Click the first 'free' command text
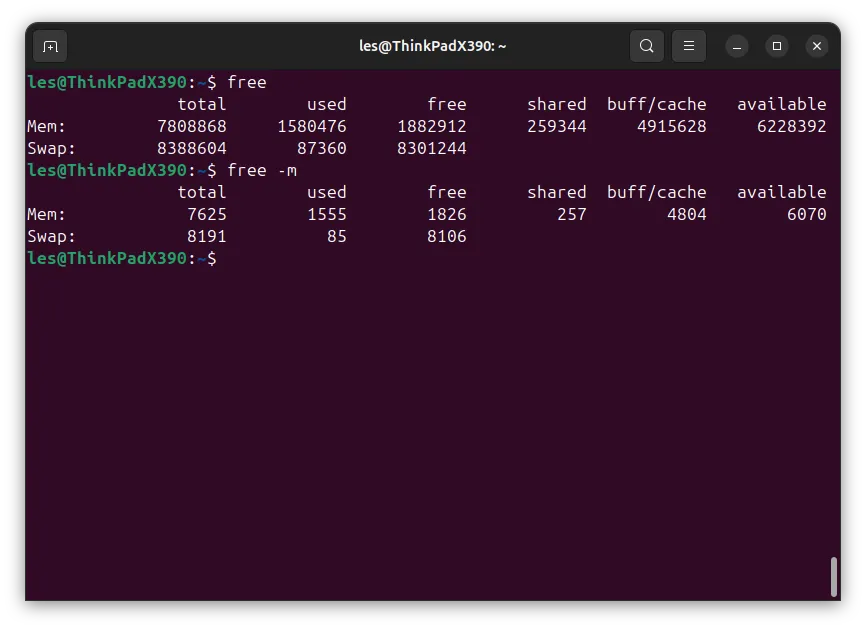 click(247, 82)
